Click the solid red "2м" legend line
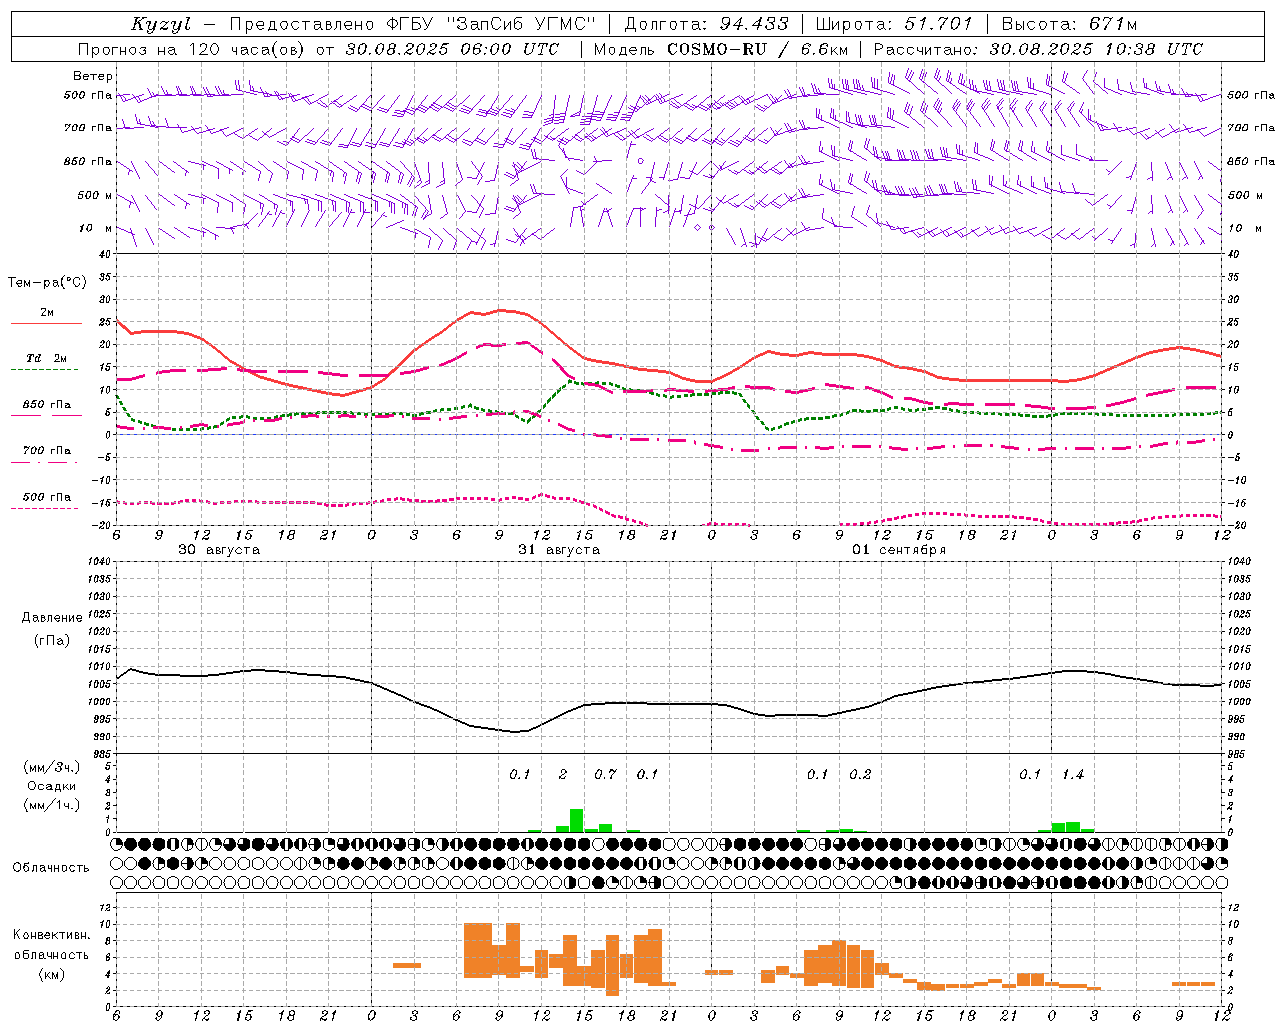The height and width of the screenshot is (1024, 1280). tap(46, 323)
